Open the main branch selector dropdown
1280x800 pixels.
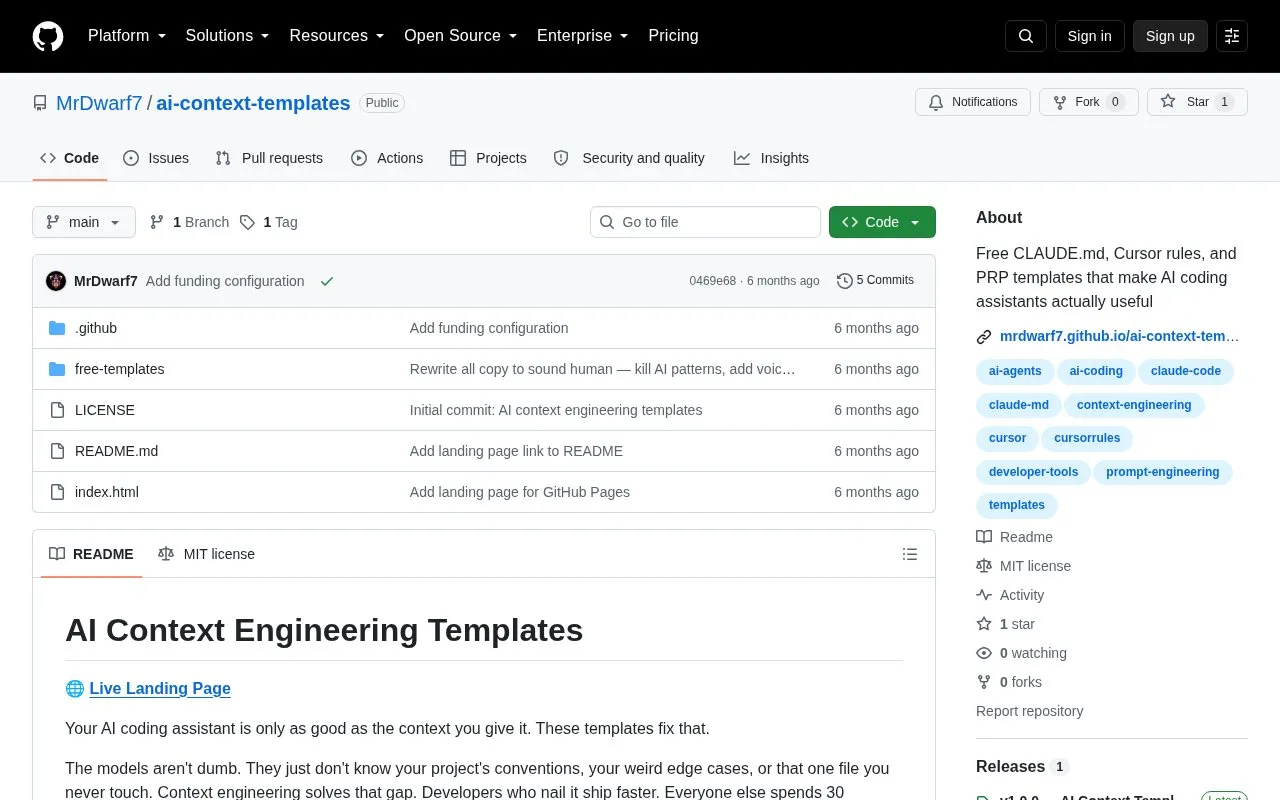pyautogui.click(x=84, y=222)
